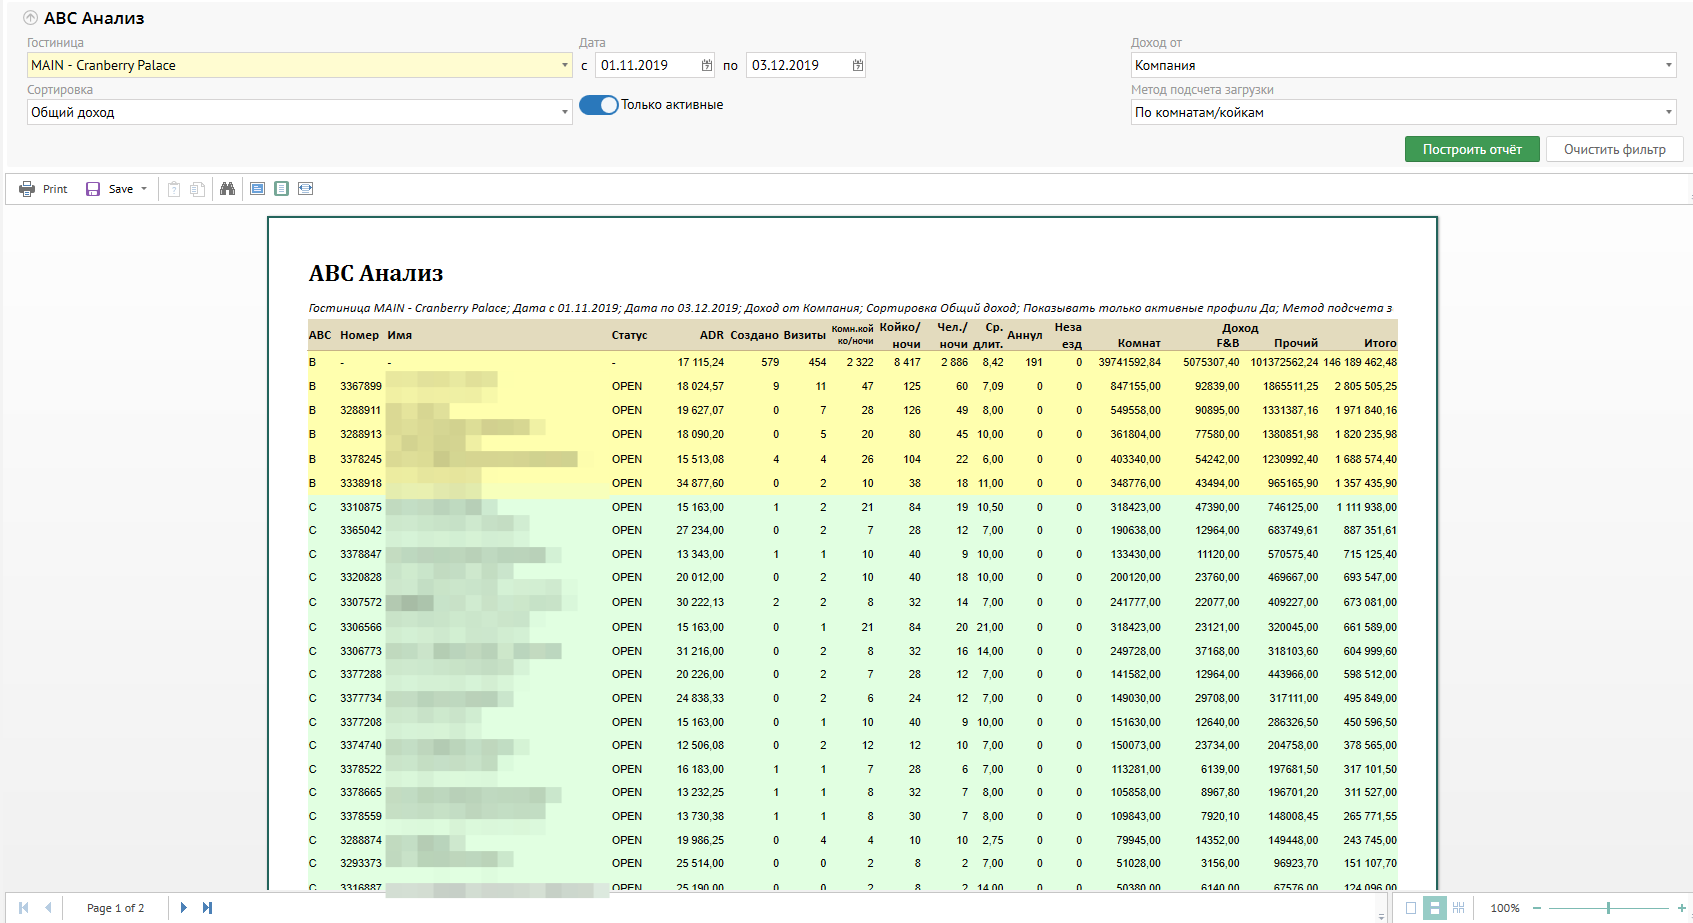Image resolution: width=1693 pixels, height=923 pixels.
Task: Open calendar for end date 03.12.2019
Action: [x=857, y=65]
